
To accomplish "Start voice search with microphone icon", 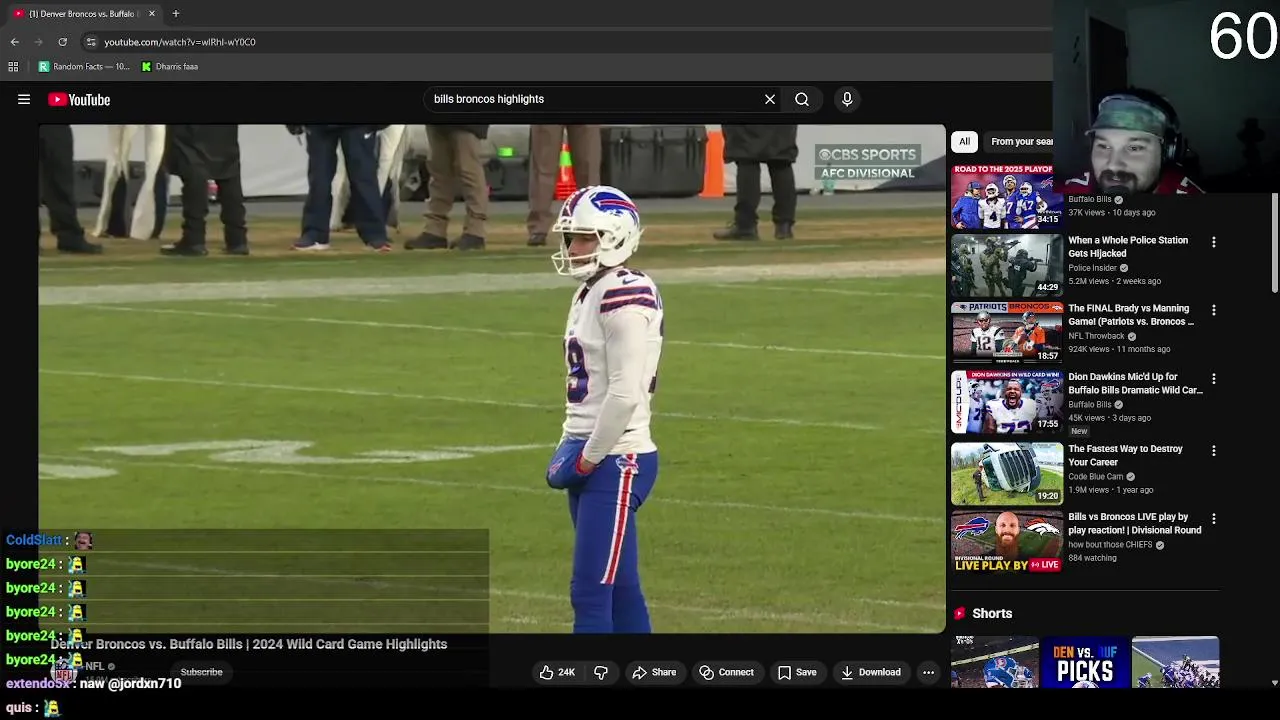I will [847, 99].
